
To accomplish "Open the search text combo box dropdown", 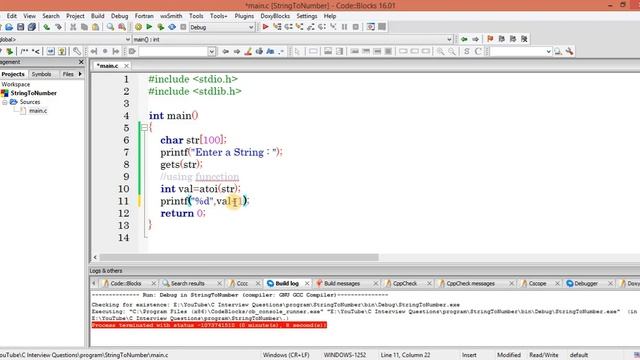I will tap(211, 51).
